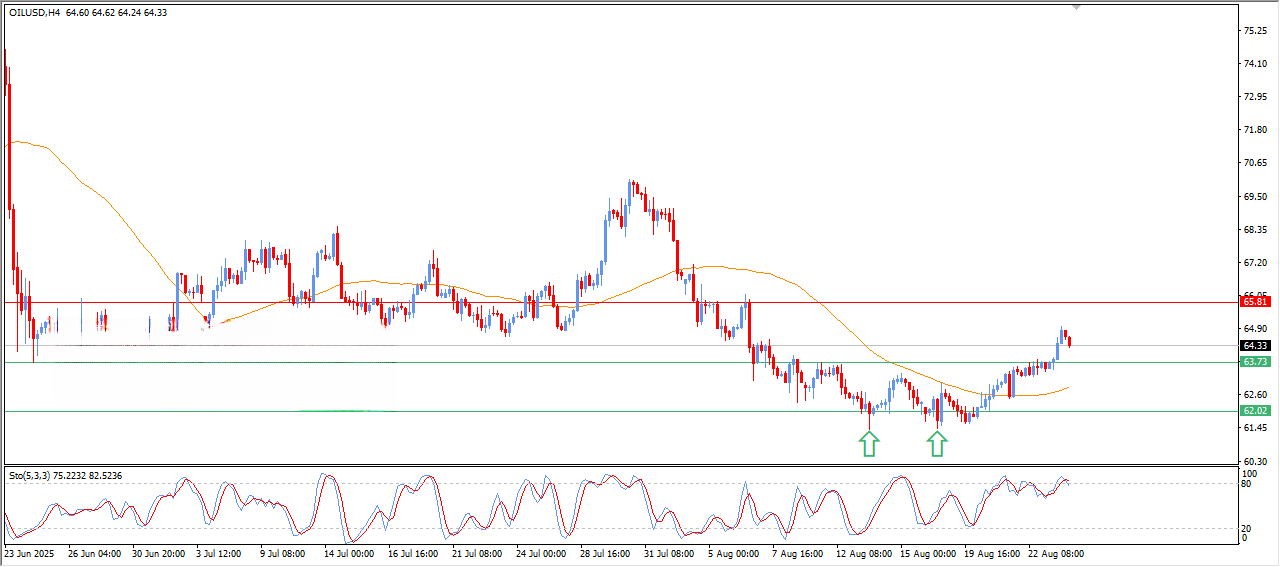
Task: Click the 7 Aug 16:00 date label
Action: click(796, 553)
